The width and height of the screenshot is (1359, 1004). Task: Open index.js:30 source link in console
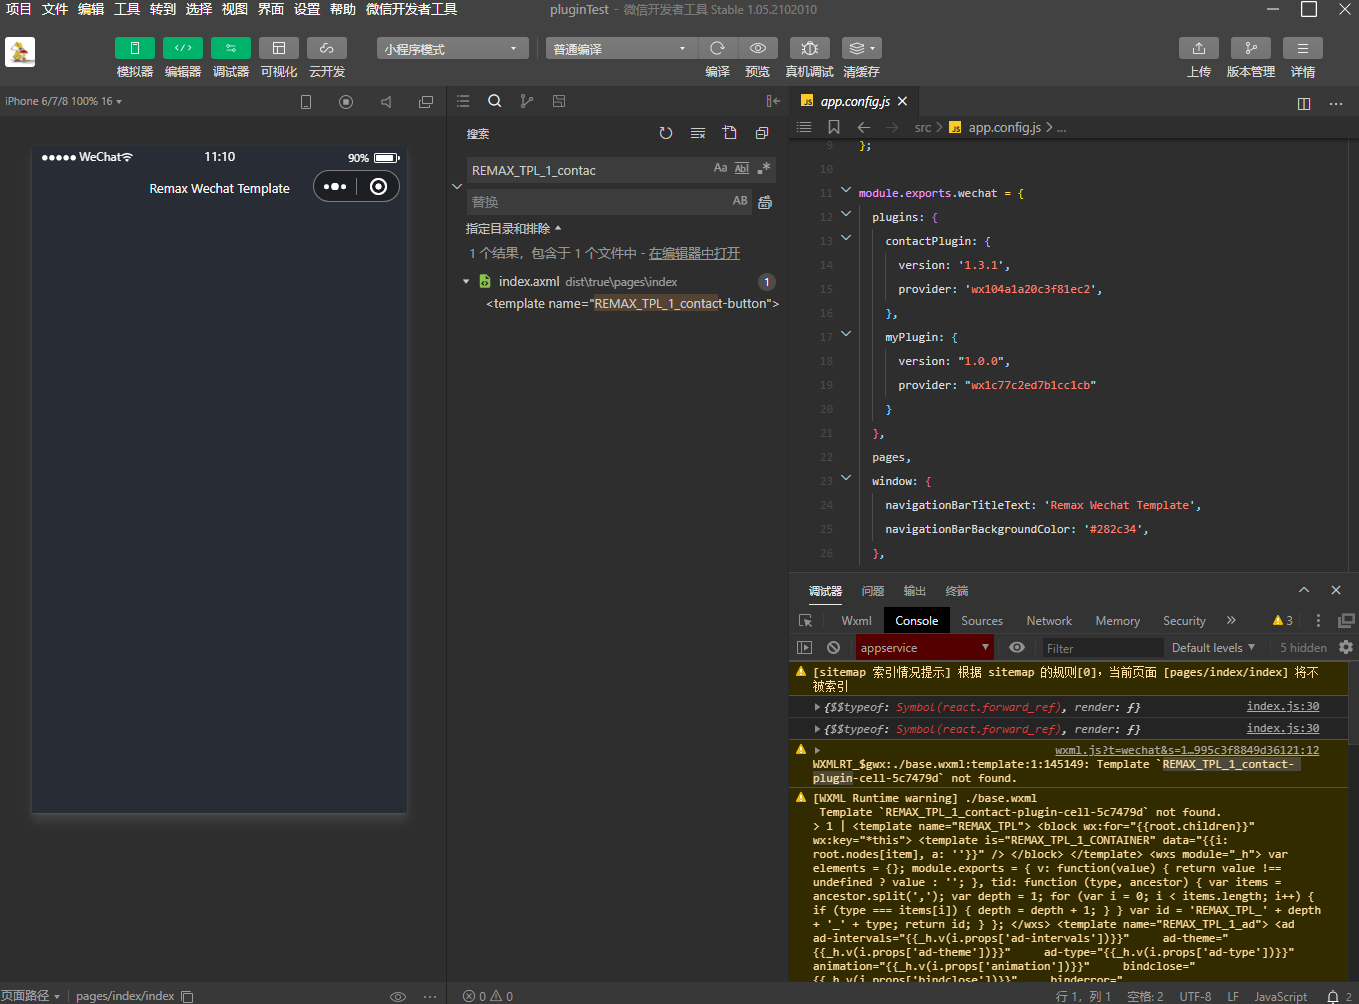click(1282, 707)
